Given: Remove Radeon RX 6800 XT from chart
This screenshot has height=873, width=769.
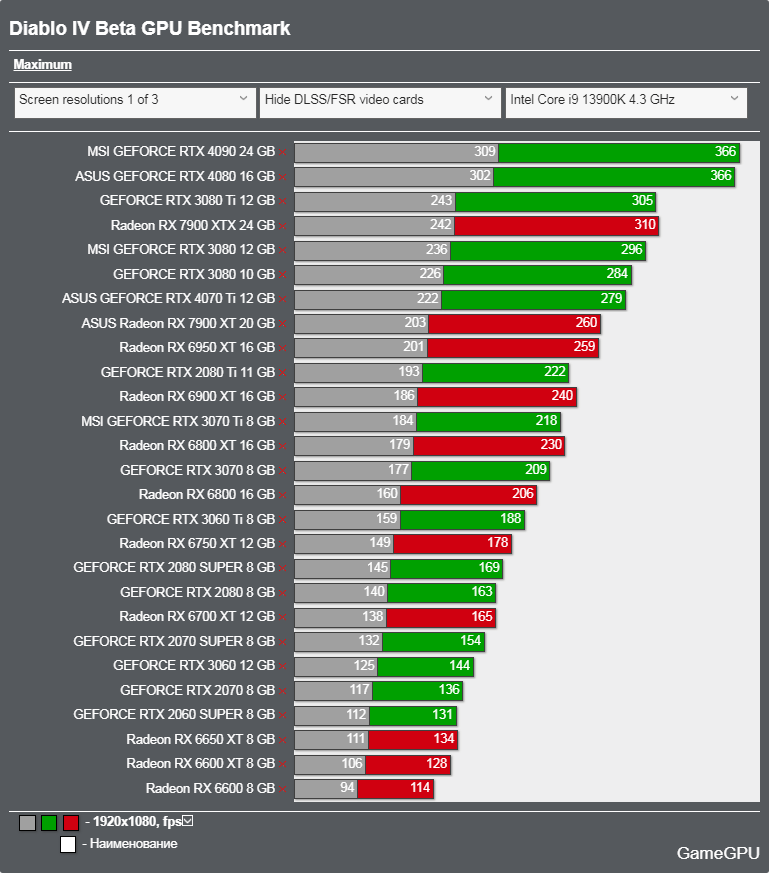Looking at the screenshot, I should click(x=283, y=446).
